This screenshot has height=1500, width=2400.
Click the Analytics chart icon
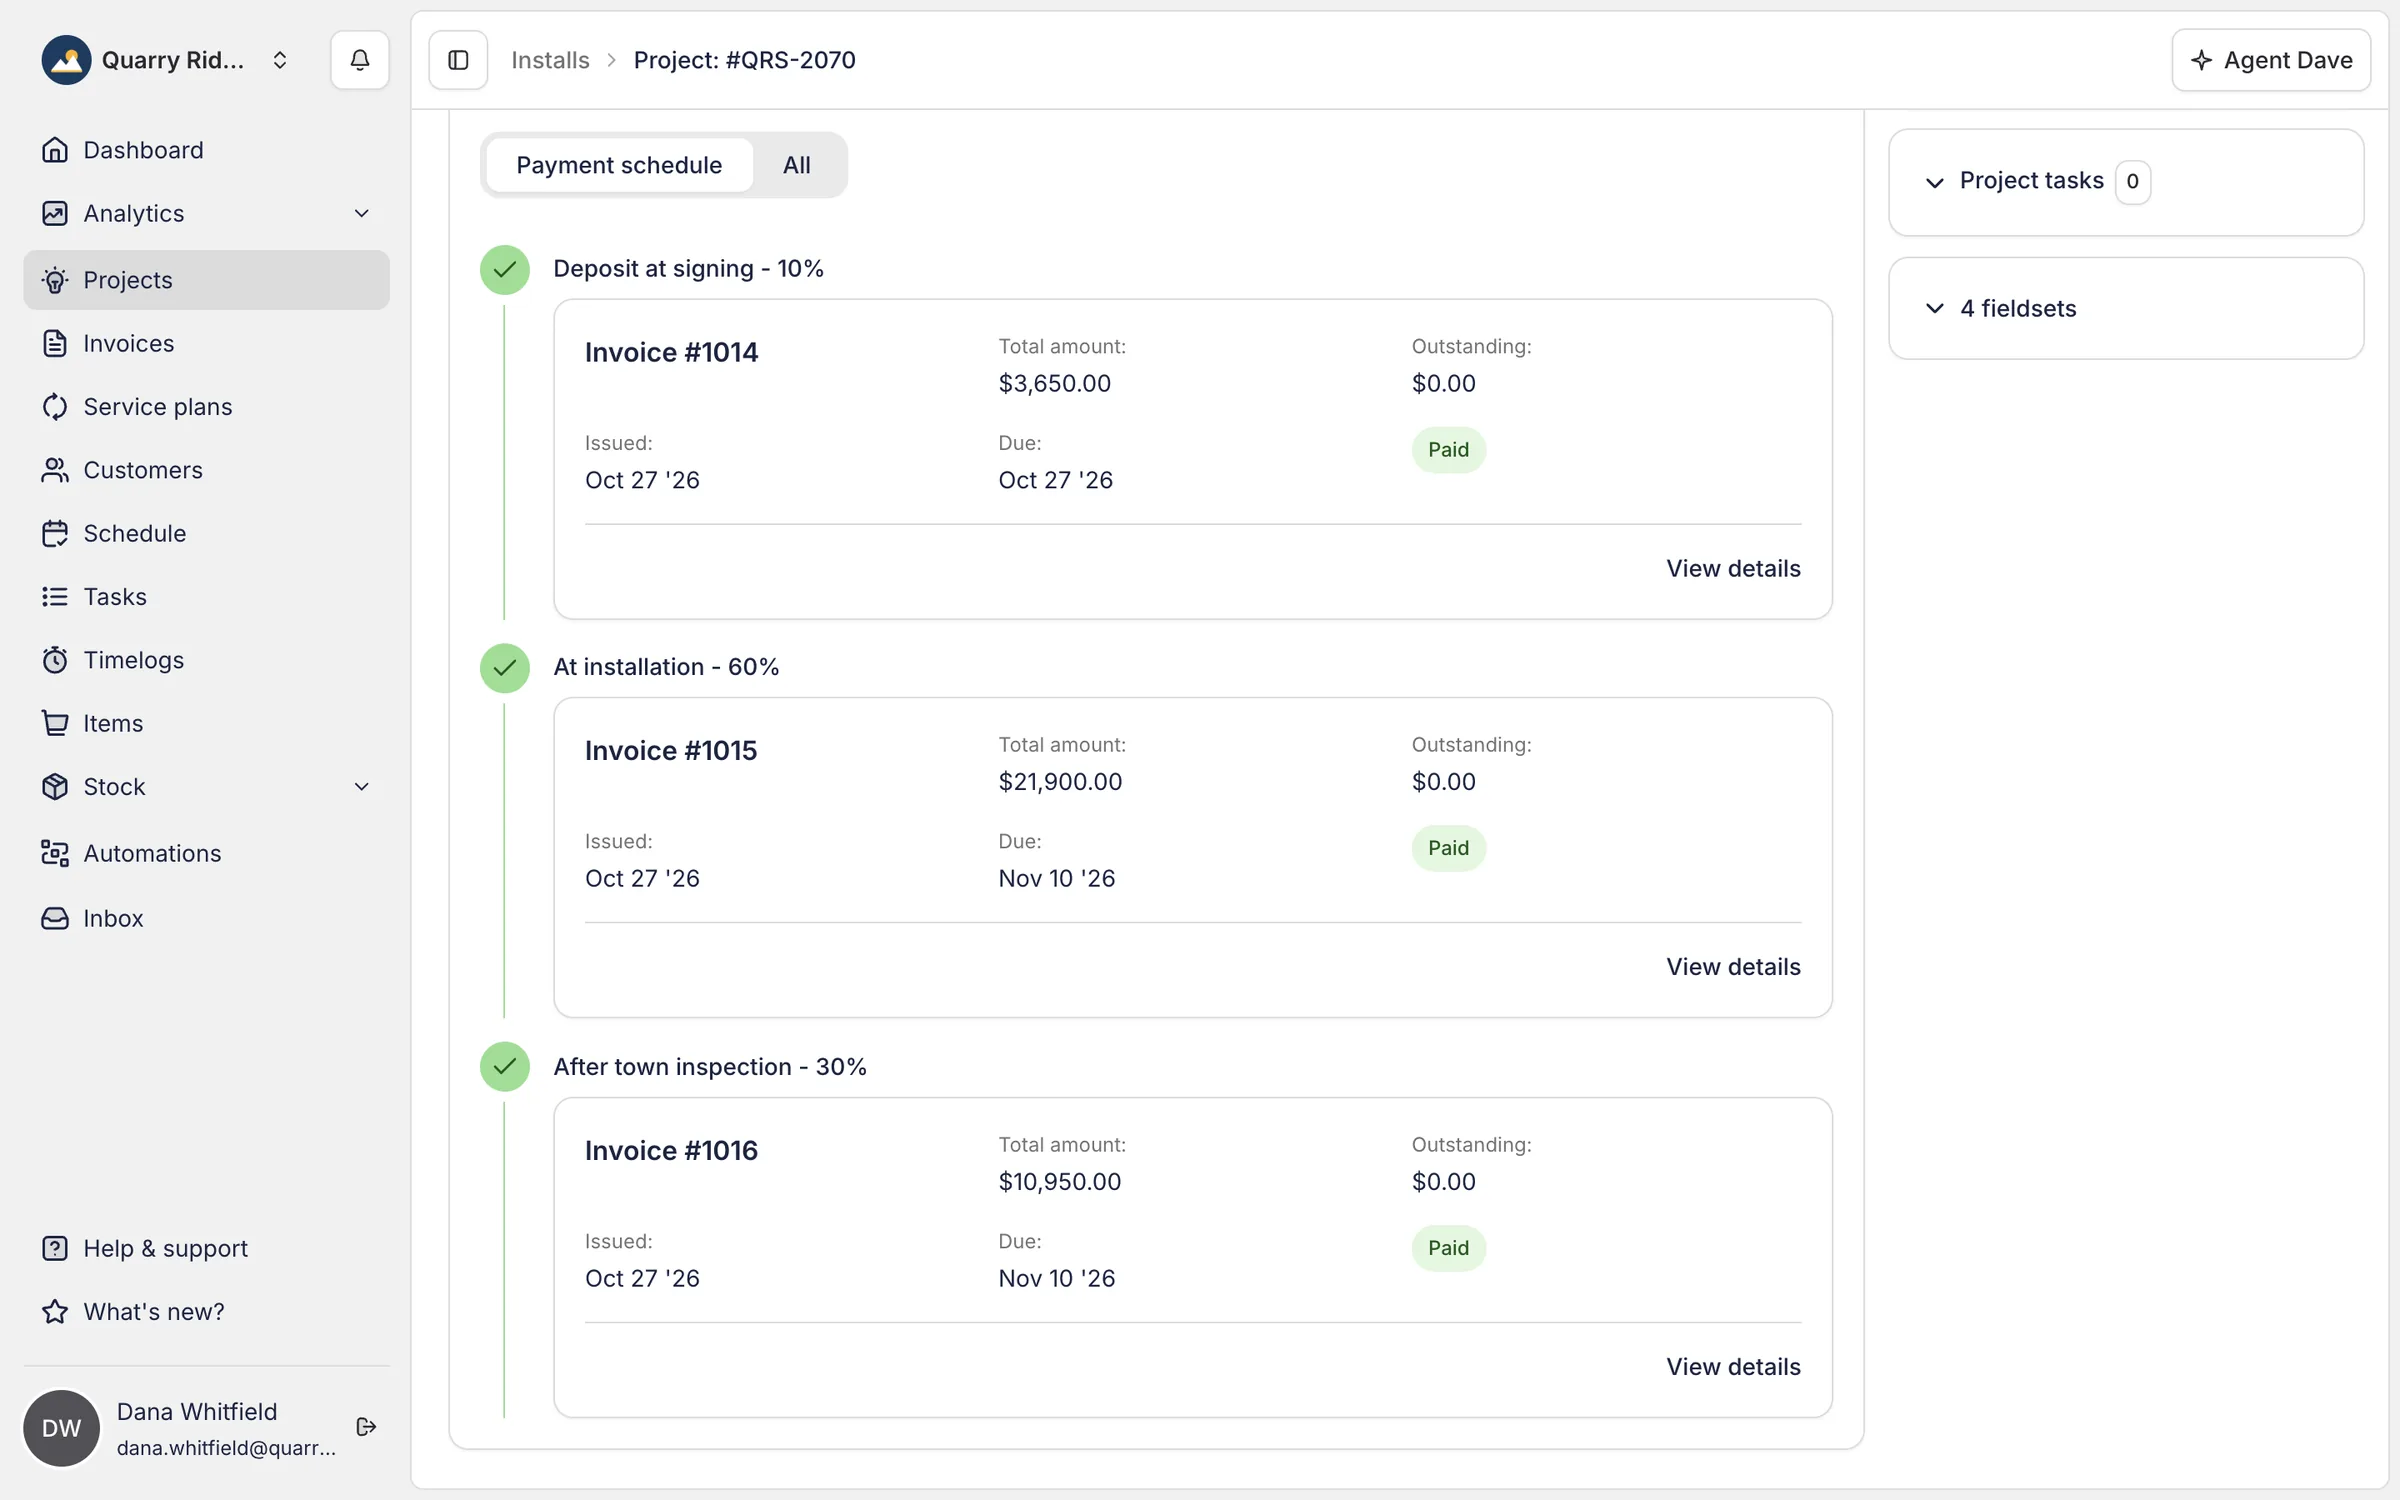tap(55, 213)
